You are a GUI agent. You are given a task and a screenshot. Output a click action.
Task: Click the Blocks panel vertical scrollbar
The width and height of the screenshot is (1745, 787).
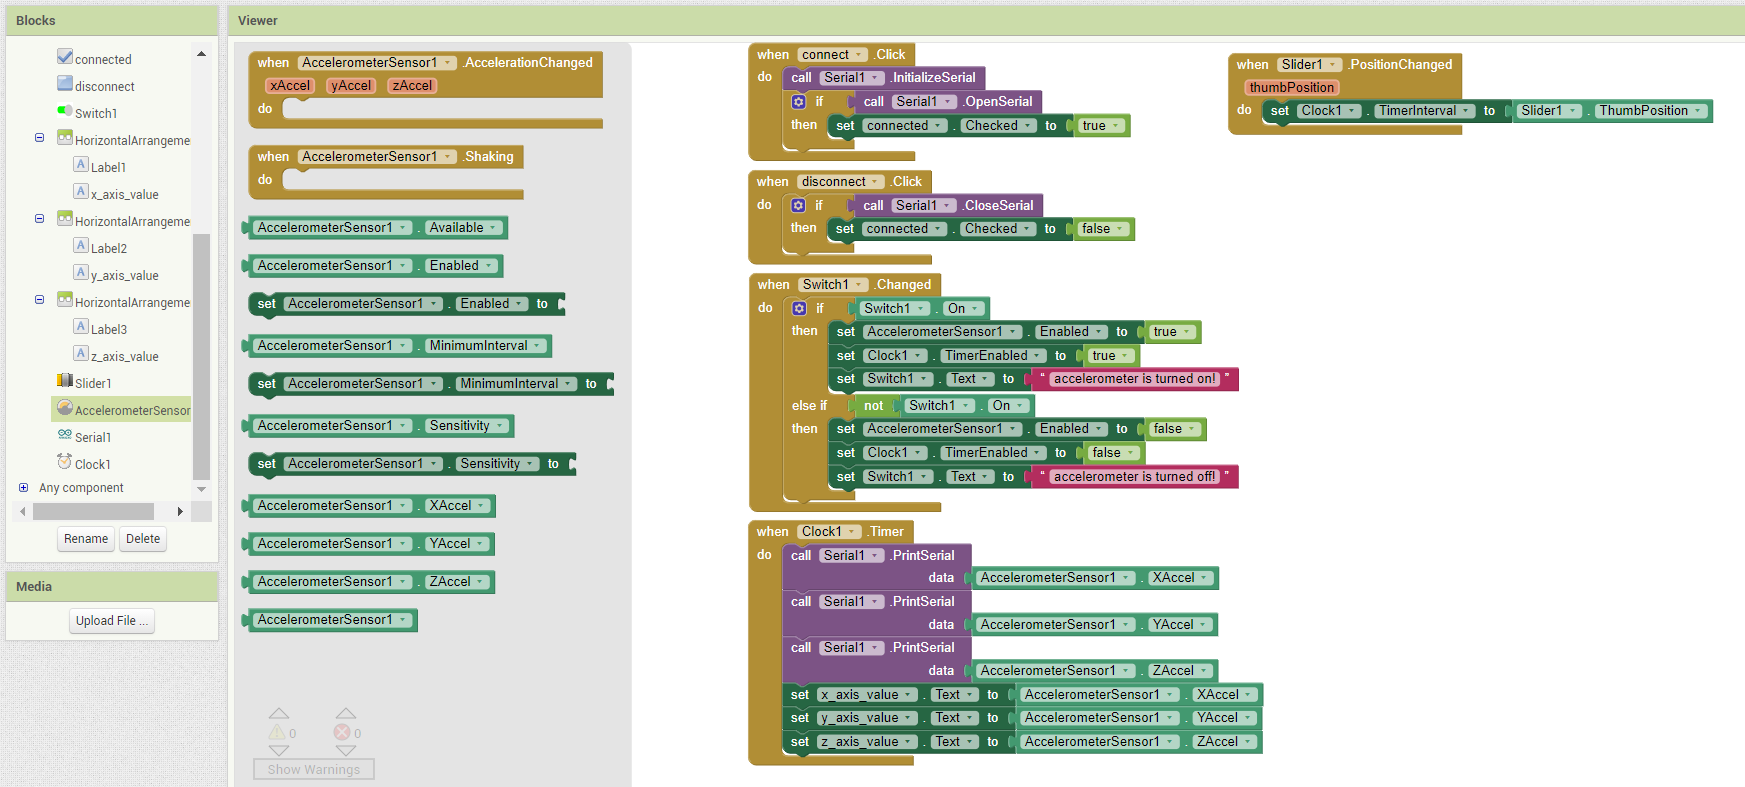pyautogui.click(x=201, y=355)
